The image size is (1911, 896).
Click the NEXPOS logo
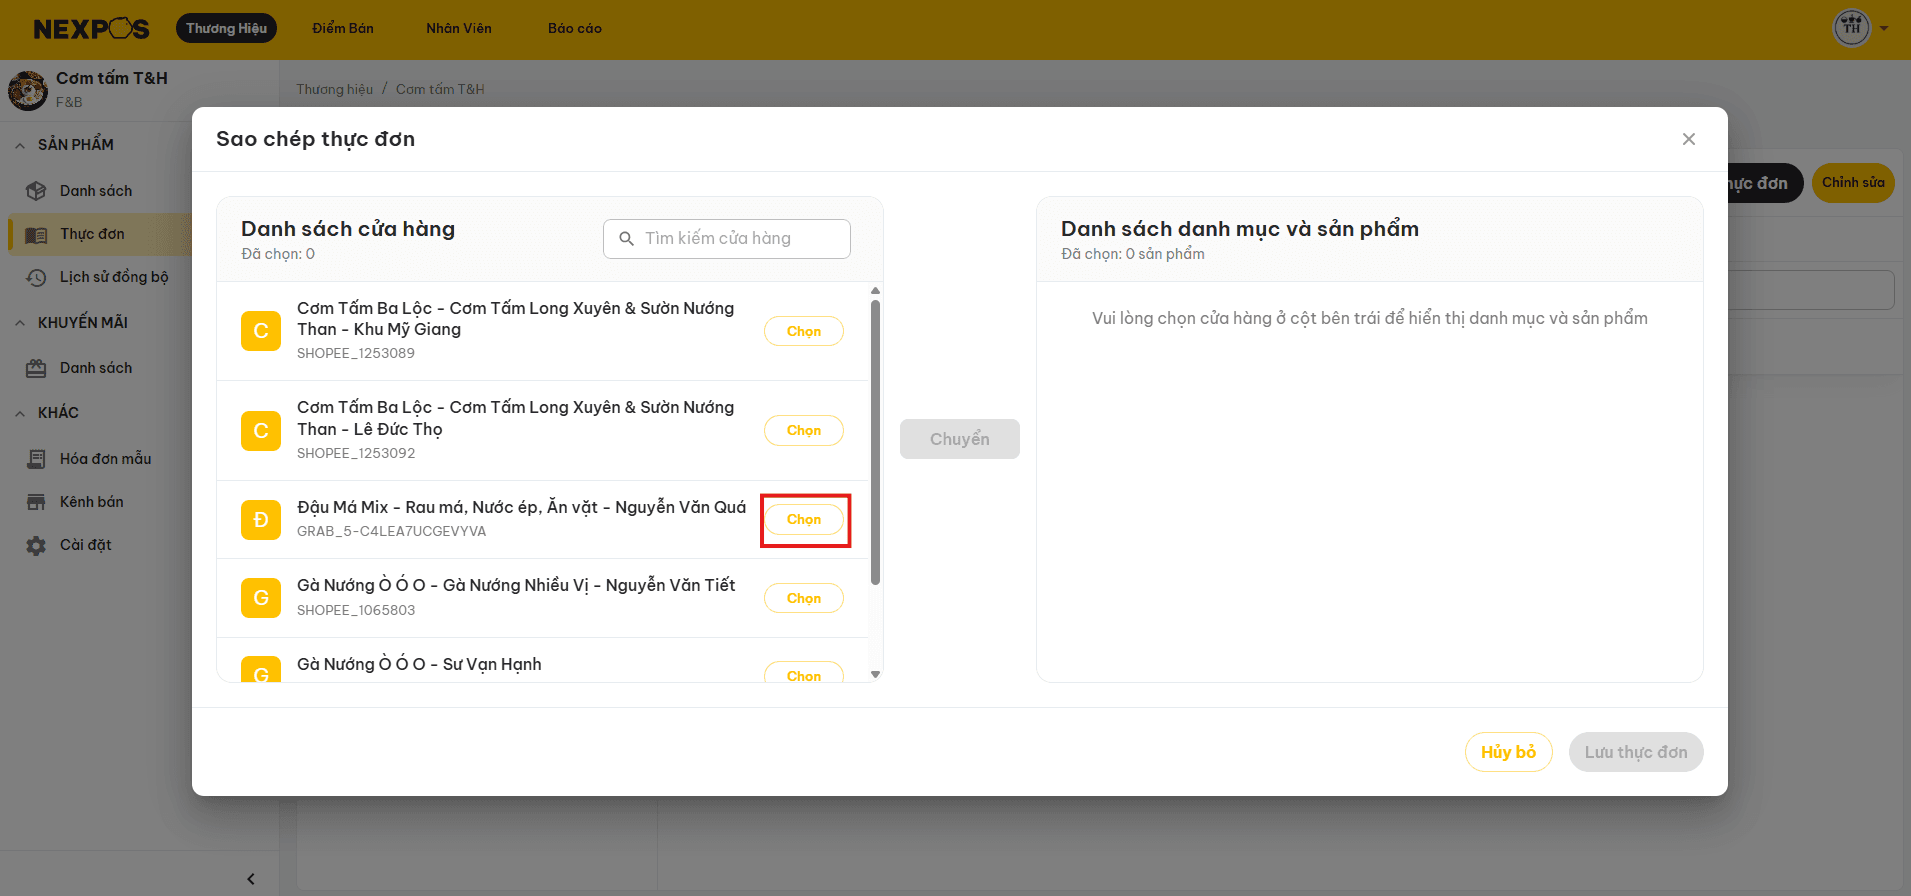[x=91, y=29]
